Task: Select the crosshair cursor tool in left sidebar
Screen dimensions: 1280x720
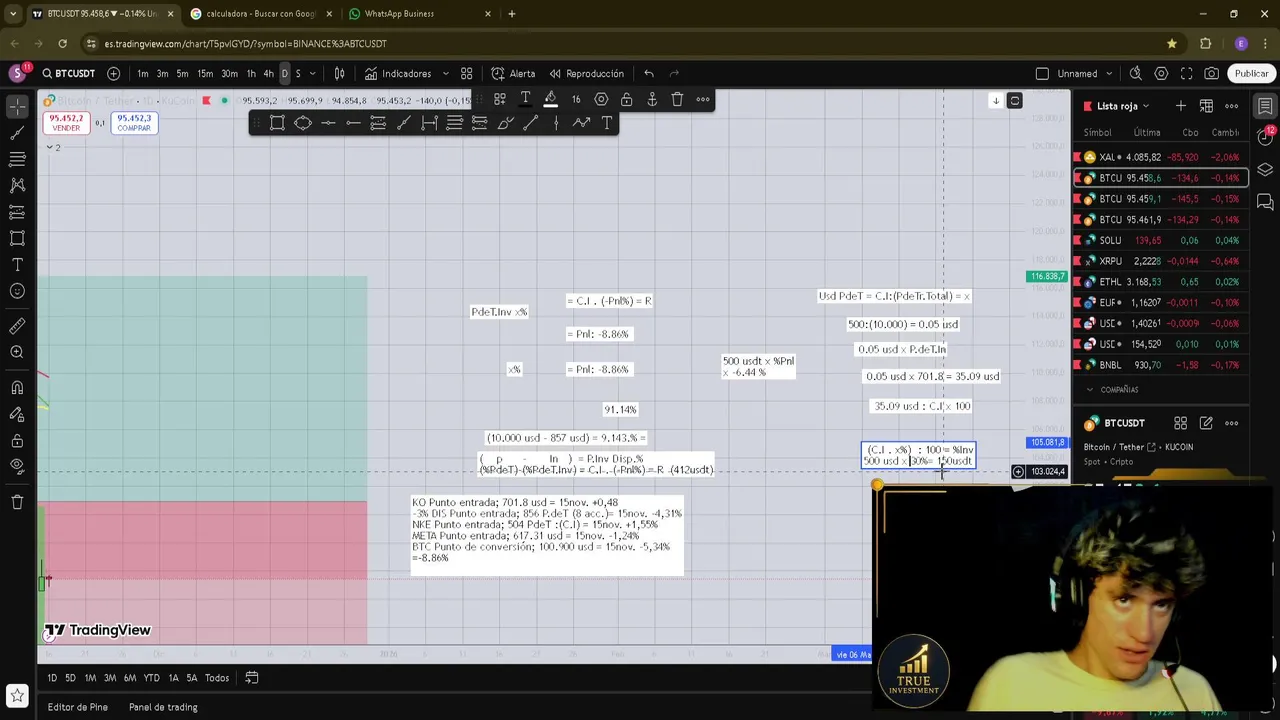Action: pos(17,106)
